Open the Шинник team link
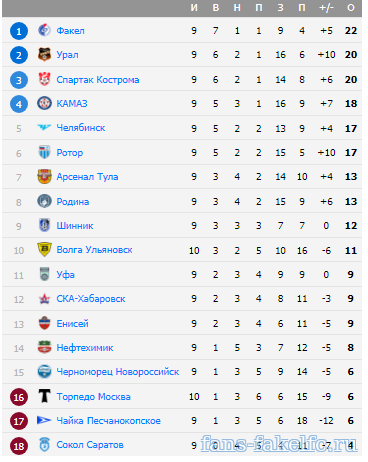The width and height of the screenshot is (368, 462). [75, 226]
